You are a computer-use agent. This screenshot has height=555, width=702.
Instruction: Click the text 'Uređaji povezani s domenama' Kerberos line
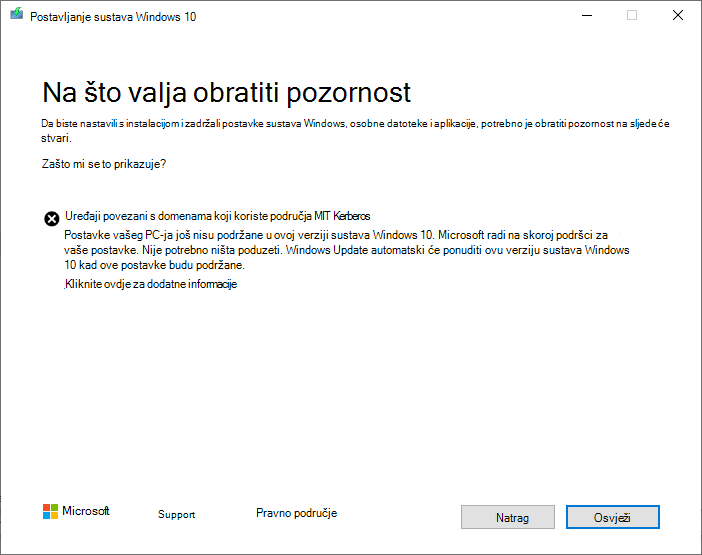click(x=218, y=216)
